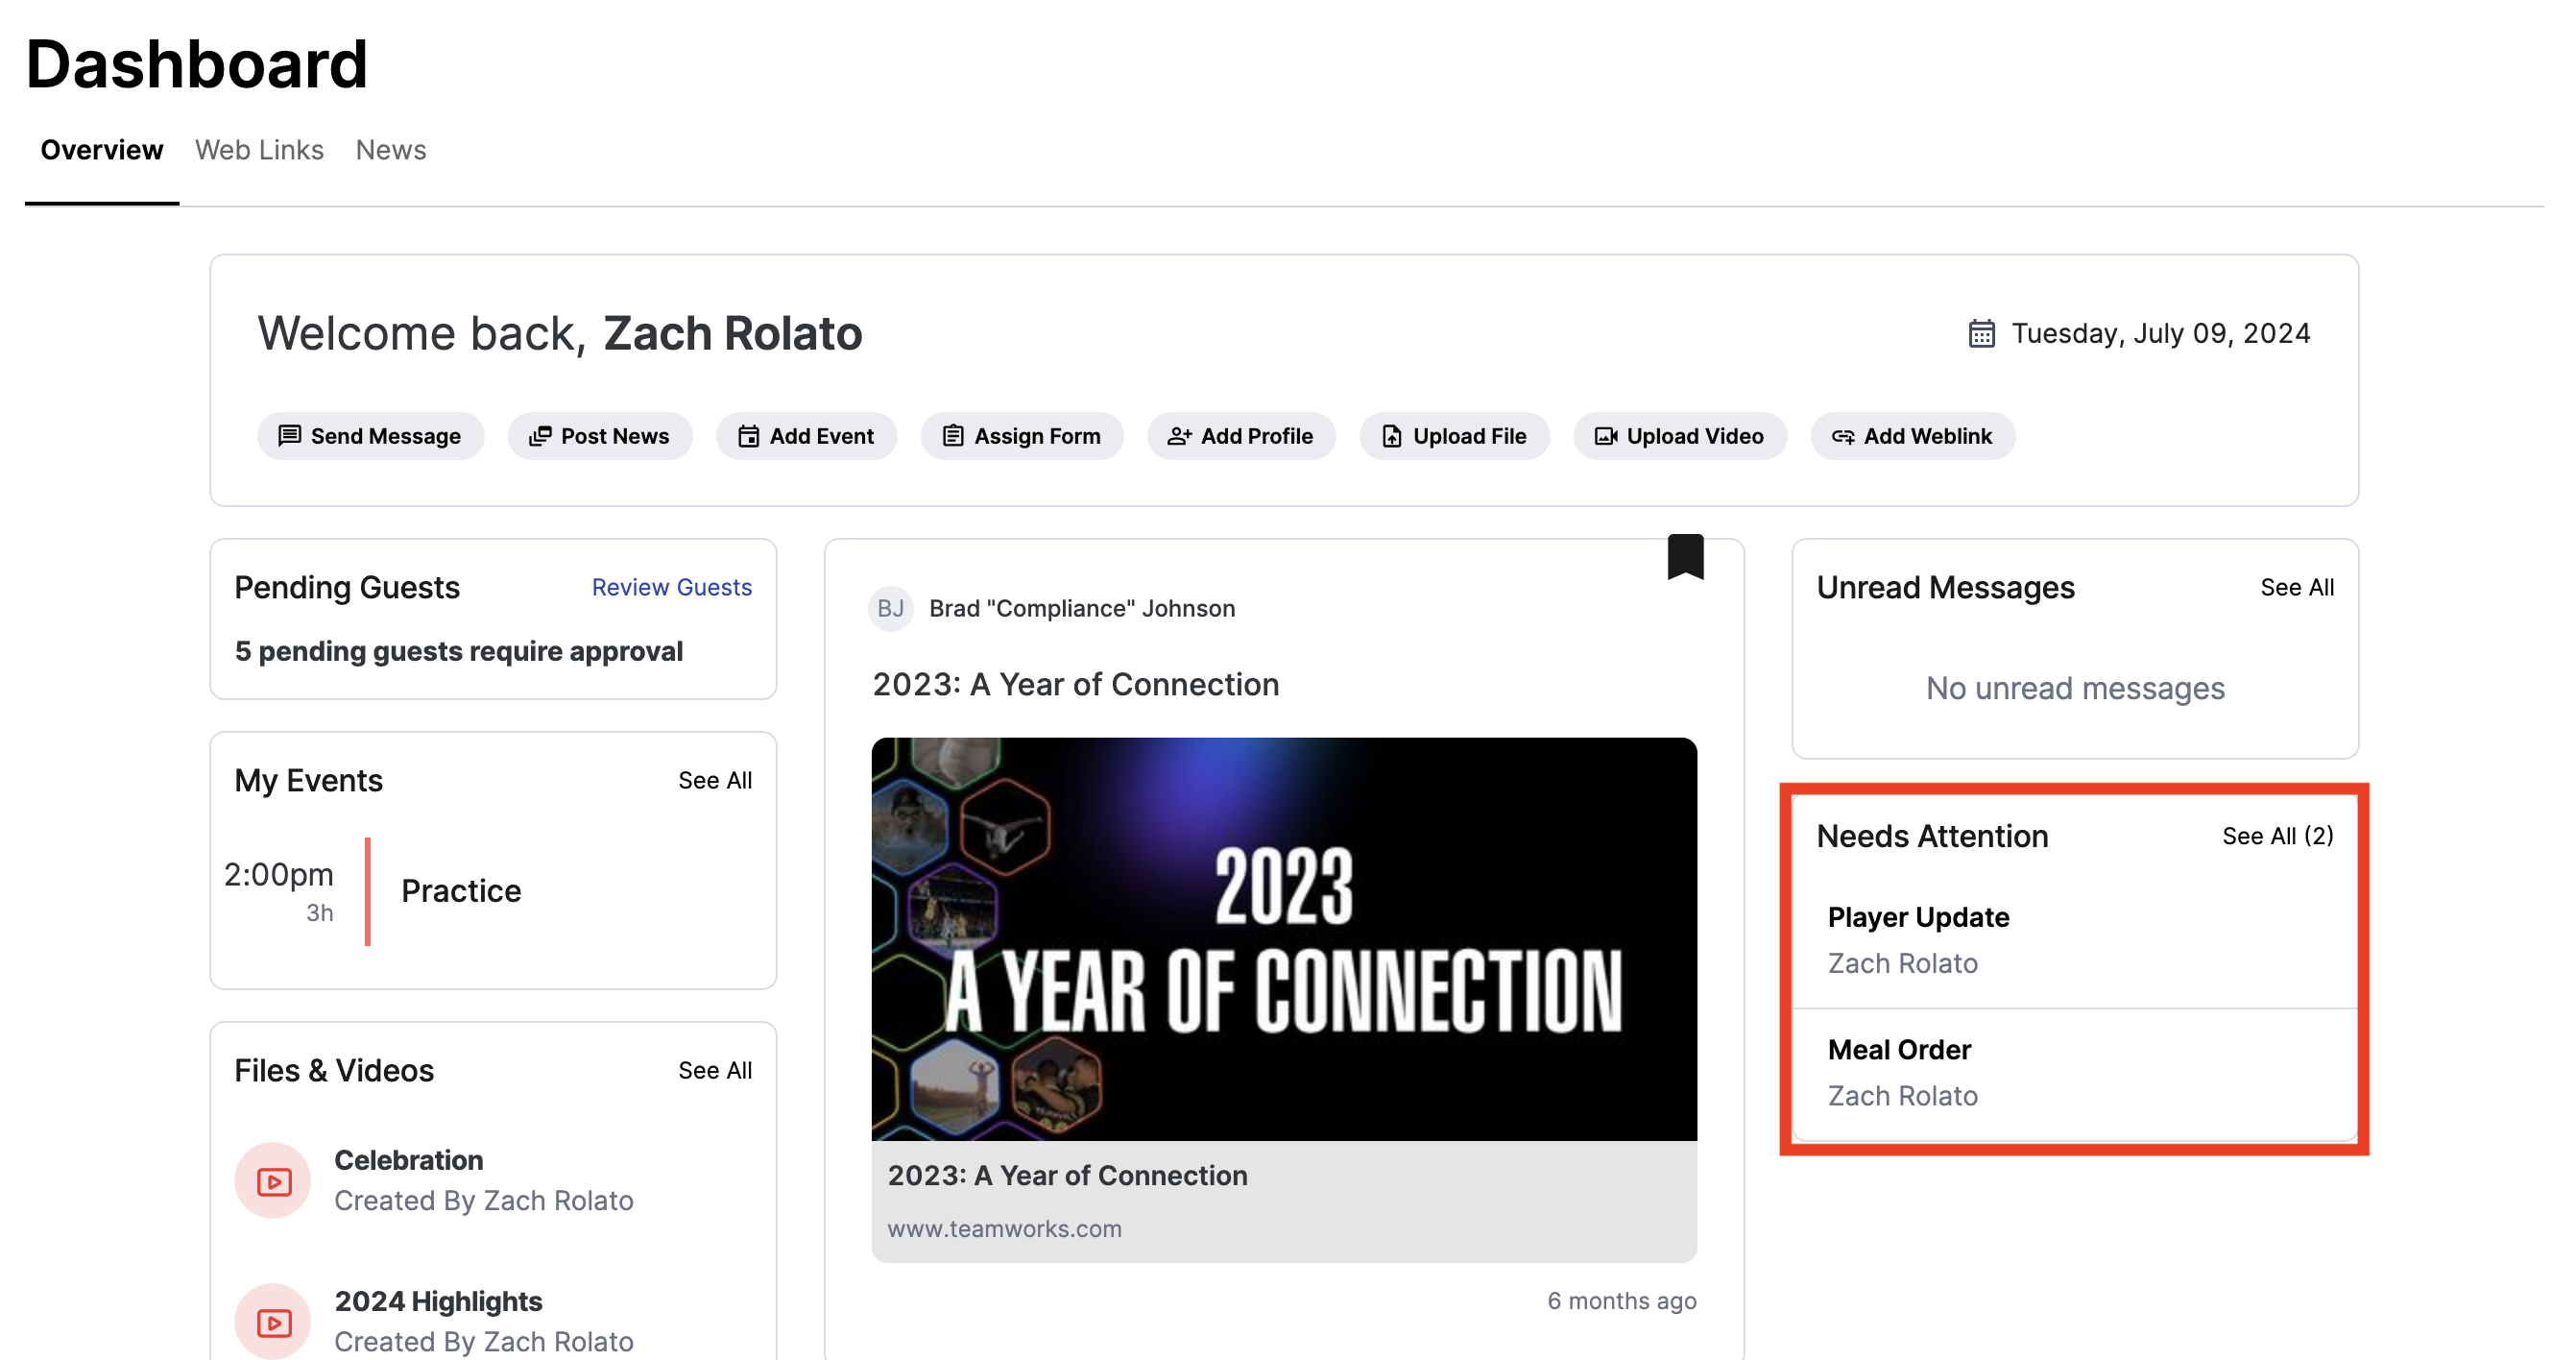Click the Send Message button
The image size is (2576, 1360).
370,436
